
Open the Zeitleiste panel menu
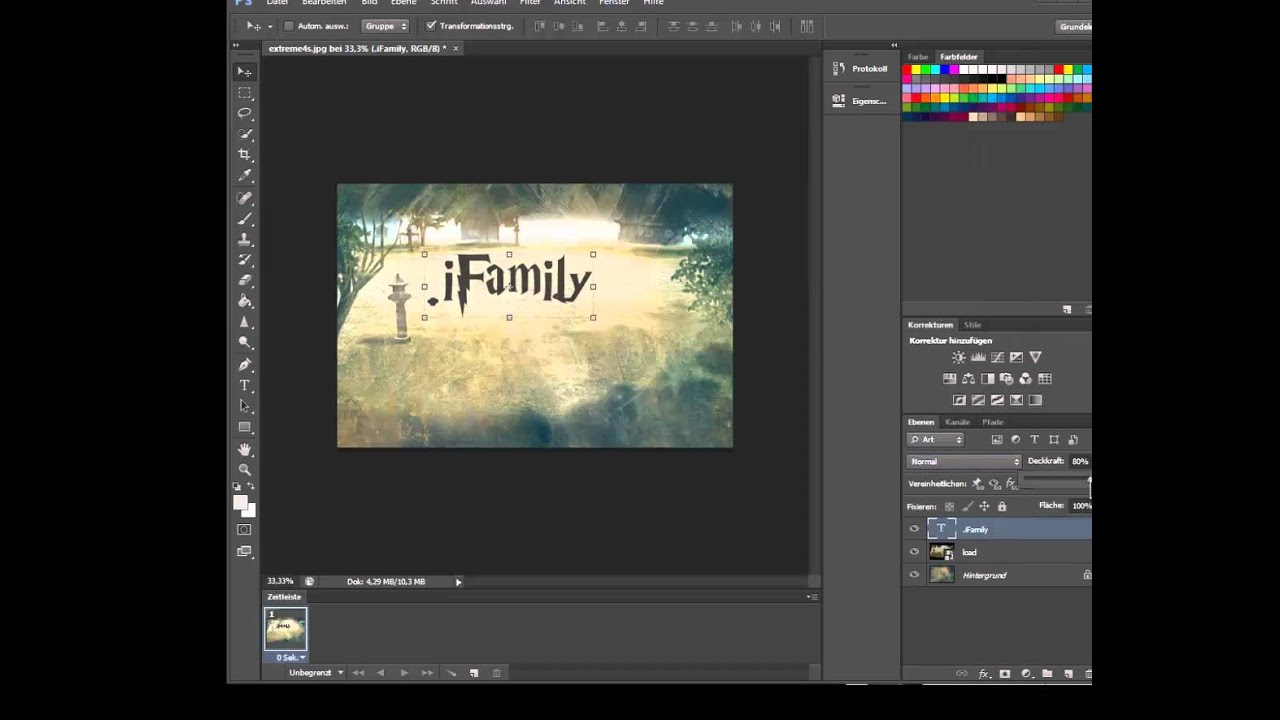point(811,596)
